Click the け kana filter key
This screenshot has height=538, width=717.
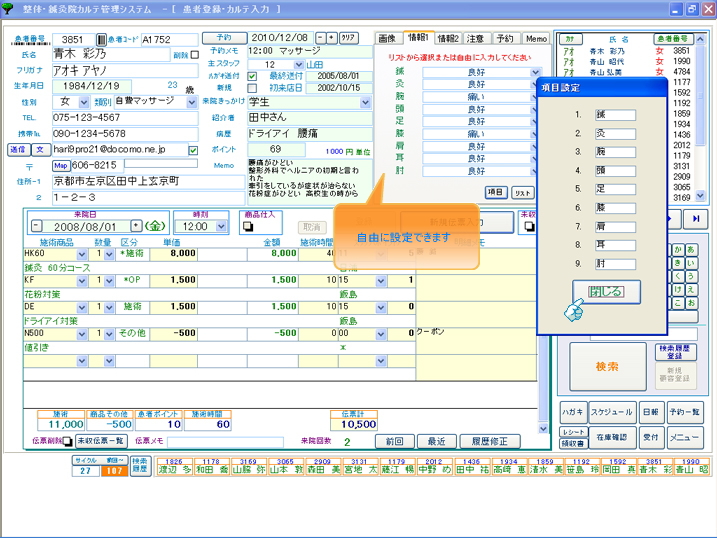click(678, 289)
